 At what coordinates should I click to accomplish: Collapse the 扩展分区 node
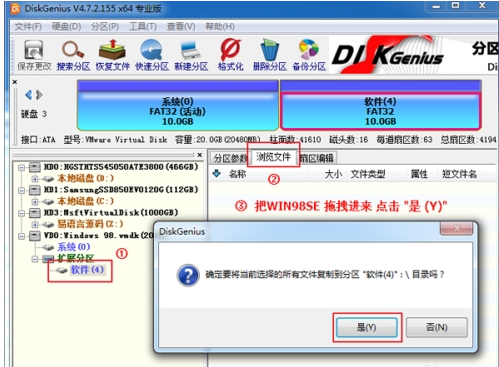35,259
